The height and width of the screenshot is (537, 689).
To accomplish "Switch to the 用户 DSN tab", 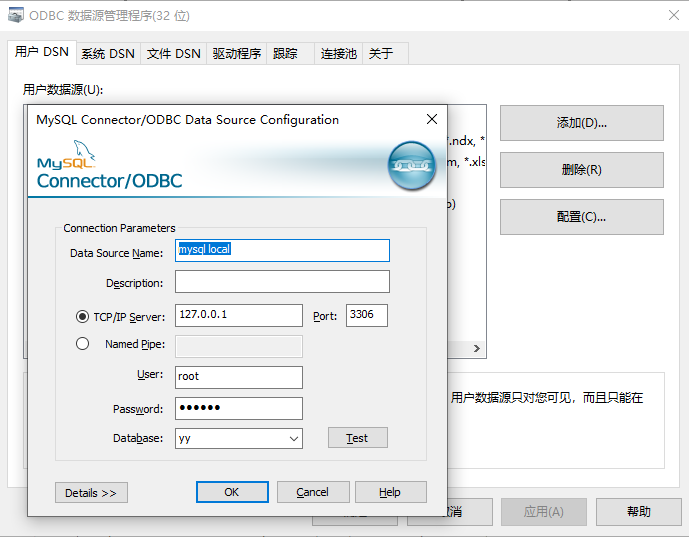I will [42, 52].
